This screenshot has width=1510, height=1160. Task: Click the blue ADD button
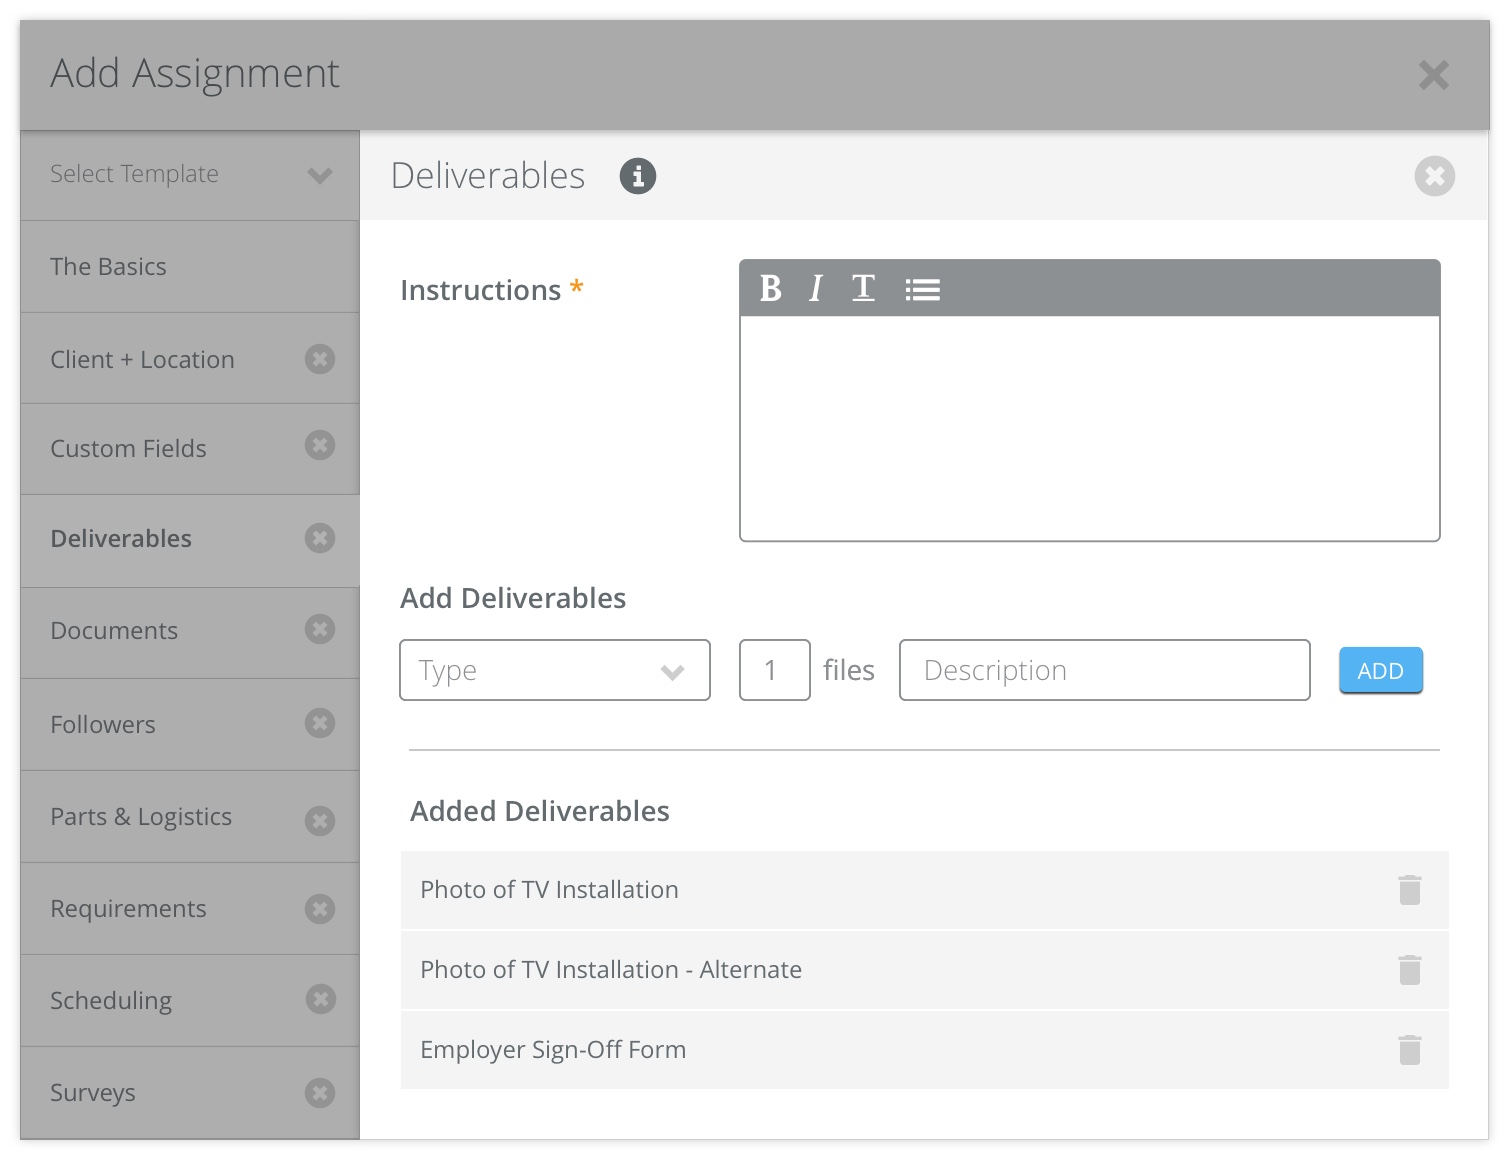[x=1380, y=671]
